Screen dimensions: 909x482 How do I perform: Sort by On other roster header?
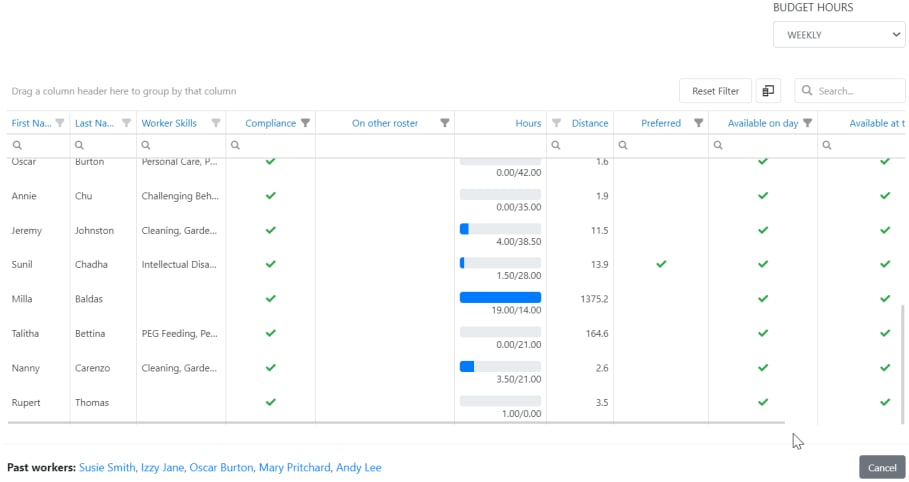(385, 123)
